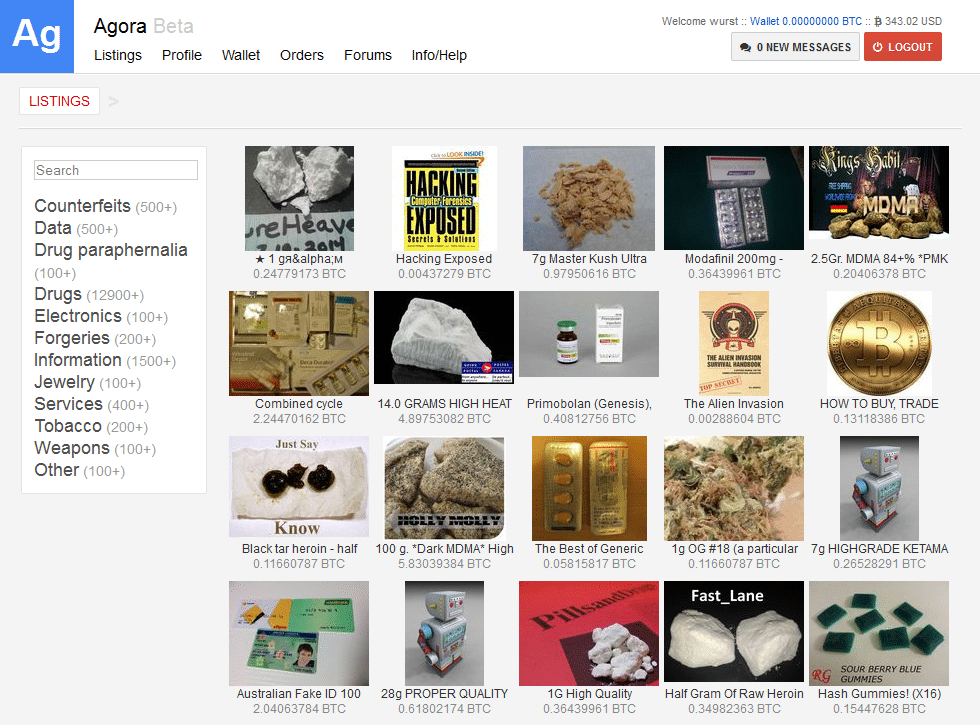Image resolution: width=980 pixels, height=725 pixels.
Task: Click the Sour Berry Blue Gummies thumbnail
Action: tap(879, 634)
